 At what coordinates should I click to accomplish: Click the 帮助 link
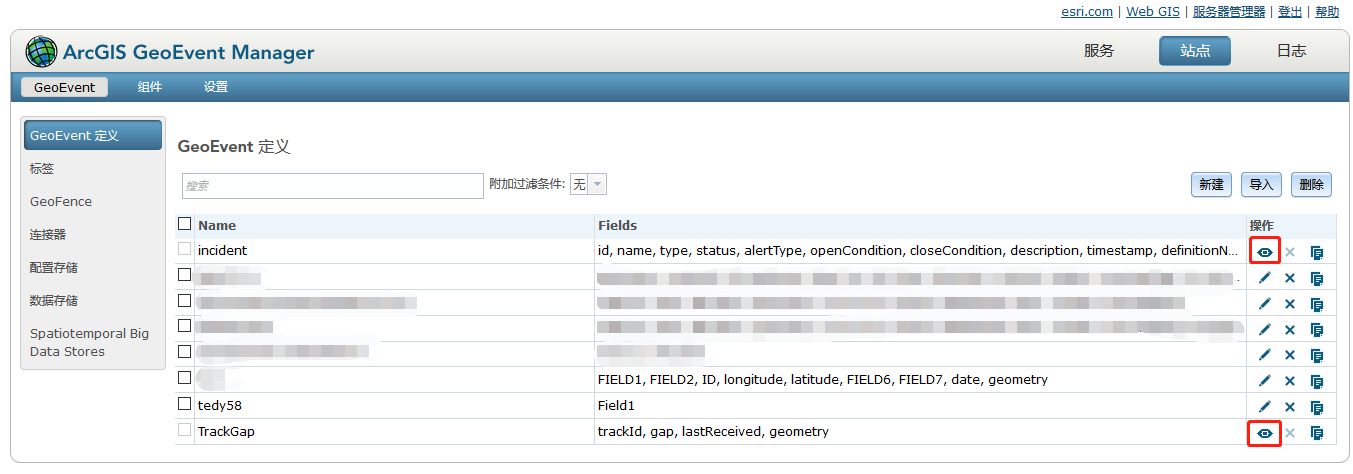pyautogui.click(x=1327, y=12)
